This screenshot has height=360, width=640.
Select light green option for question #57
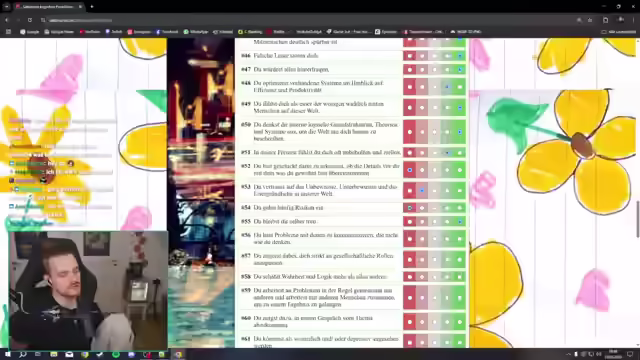click(x=447, y=260)
